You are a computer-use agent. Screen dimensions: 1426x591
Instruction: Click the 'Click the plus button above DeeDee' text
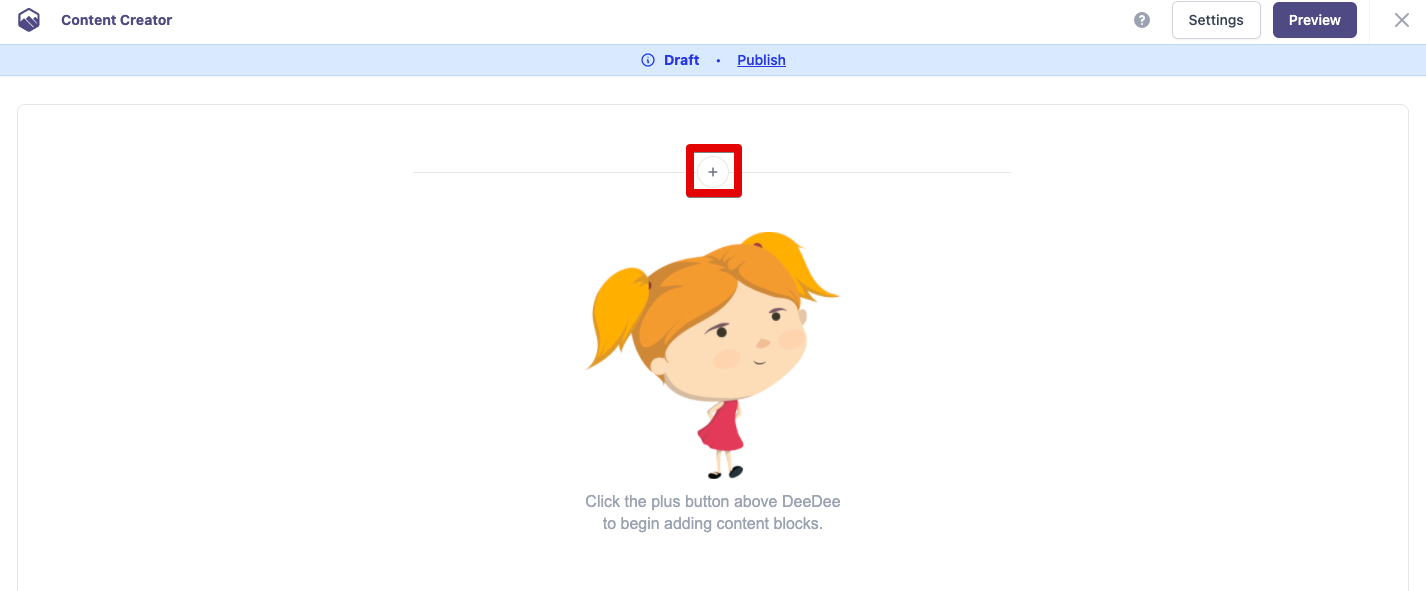click(712, 501)
